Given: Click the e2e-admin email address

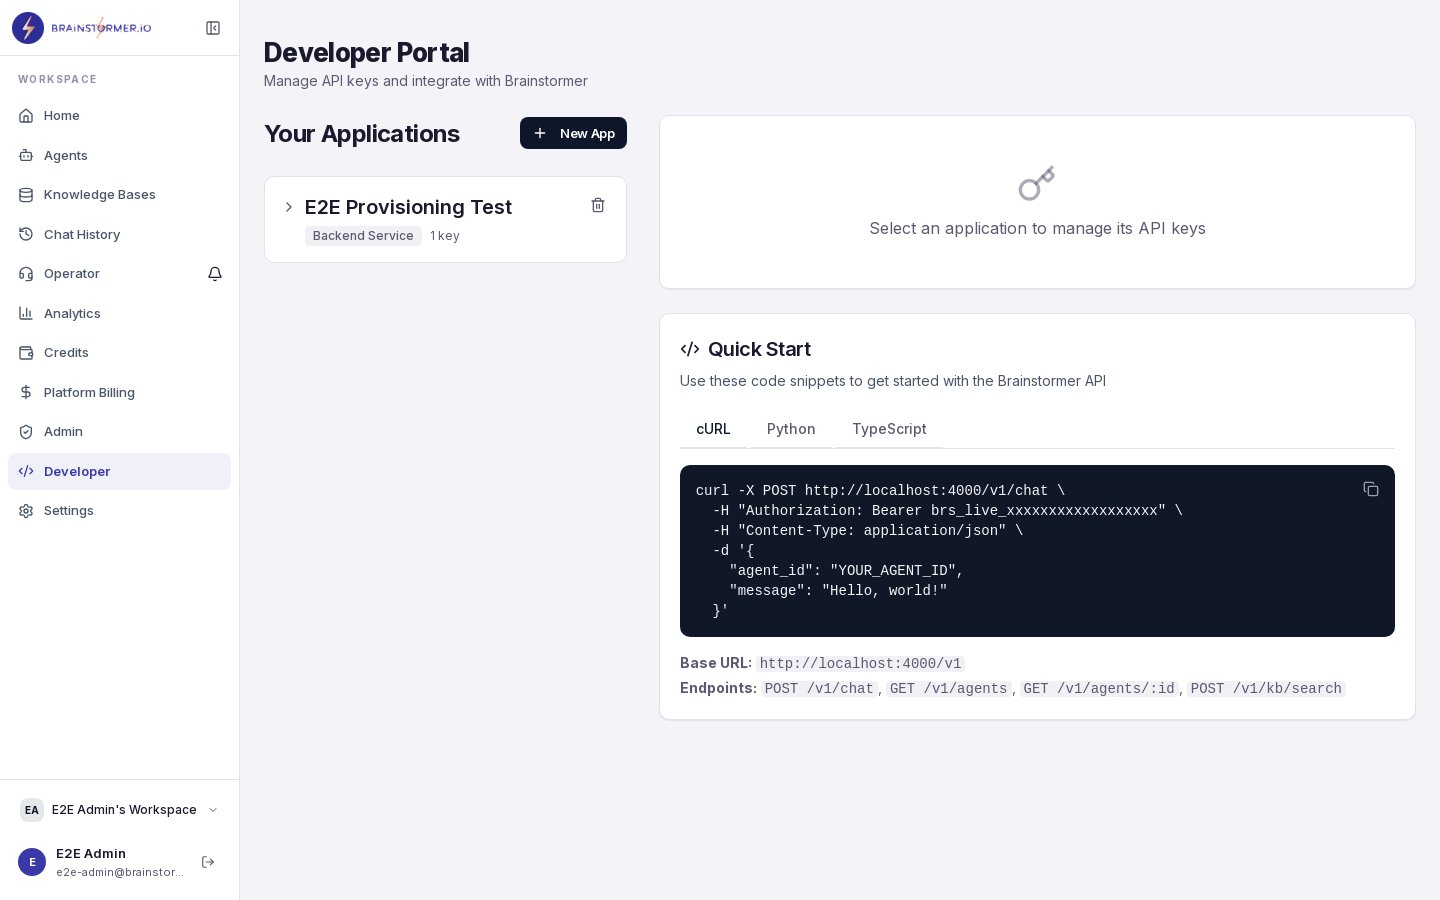Looking at the screenshot, I should 120,872.
